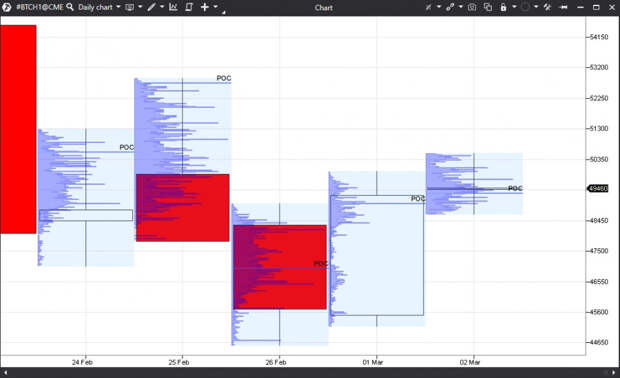This screenshot has height=378, width=620.
Task: Select the red 26 Feb candle body
Action: click(280, 267)
